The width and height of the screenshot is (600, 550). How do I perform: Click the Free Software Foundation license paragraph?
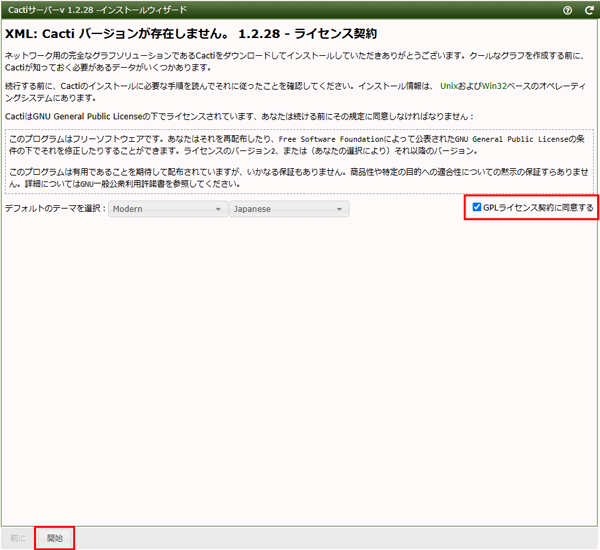coord(297,145)
